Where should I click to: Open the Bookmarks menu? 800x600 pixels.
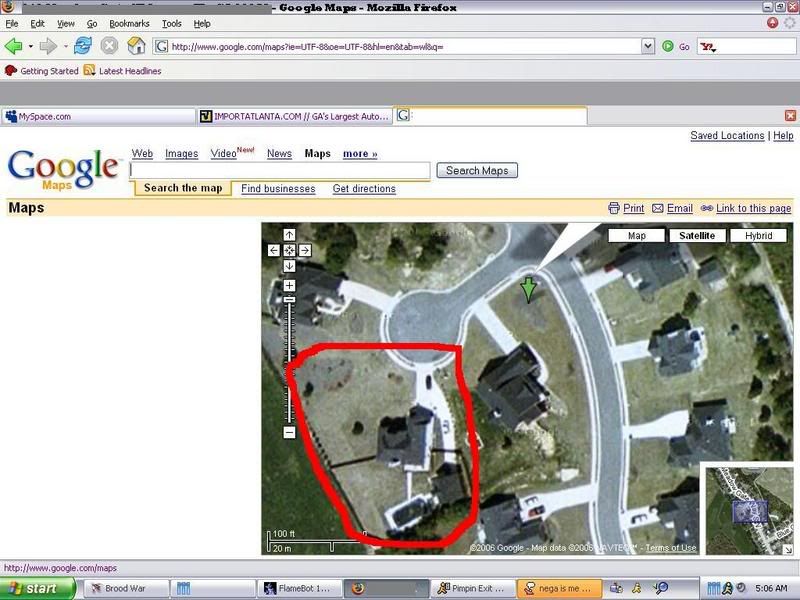tap(128, 23)
